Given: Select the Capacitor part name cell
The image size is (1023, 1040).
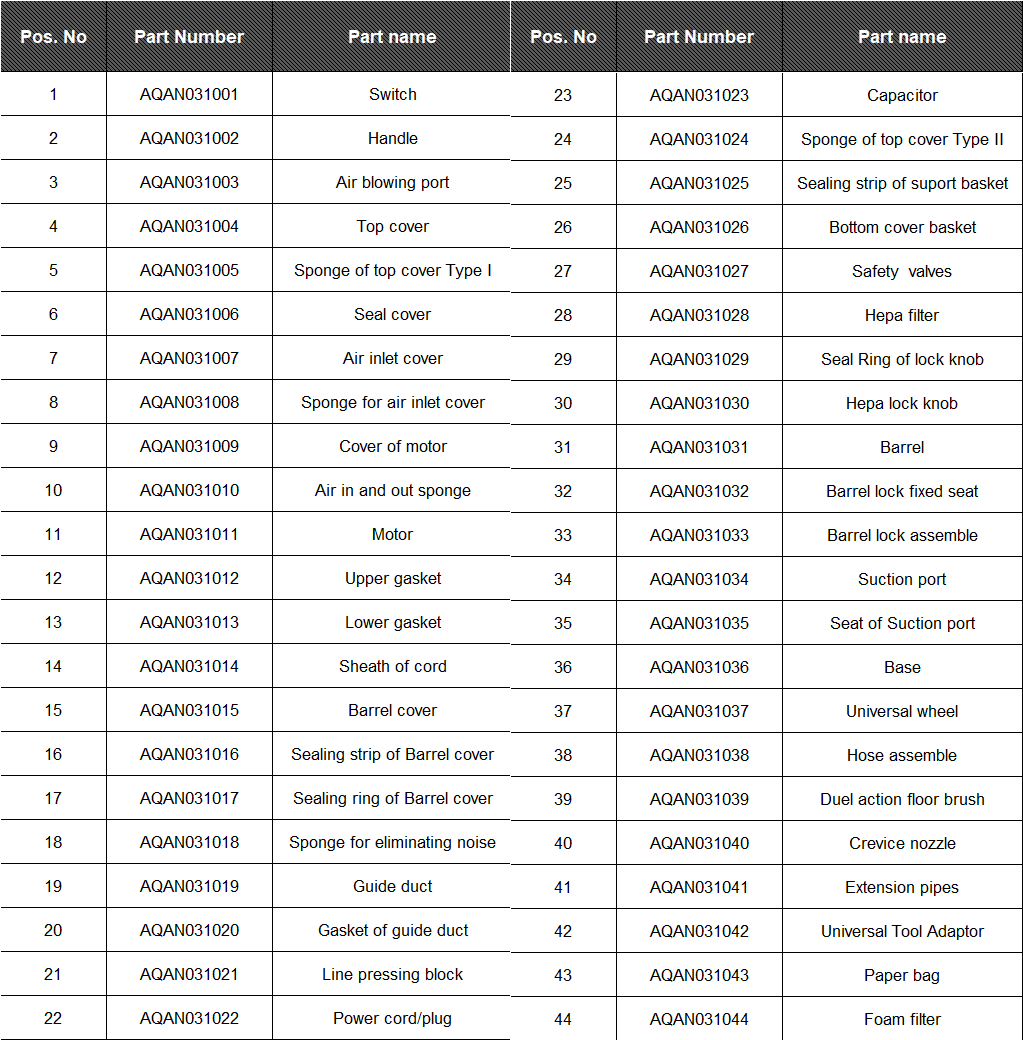Looking at the screenshot, I should [902, 95].
